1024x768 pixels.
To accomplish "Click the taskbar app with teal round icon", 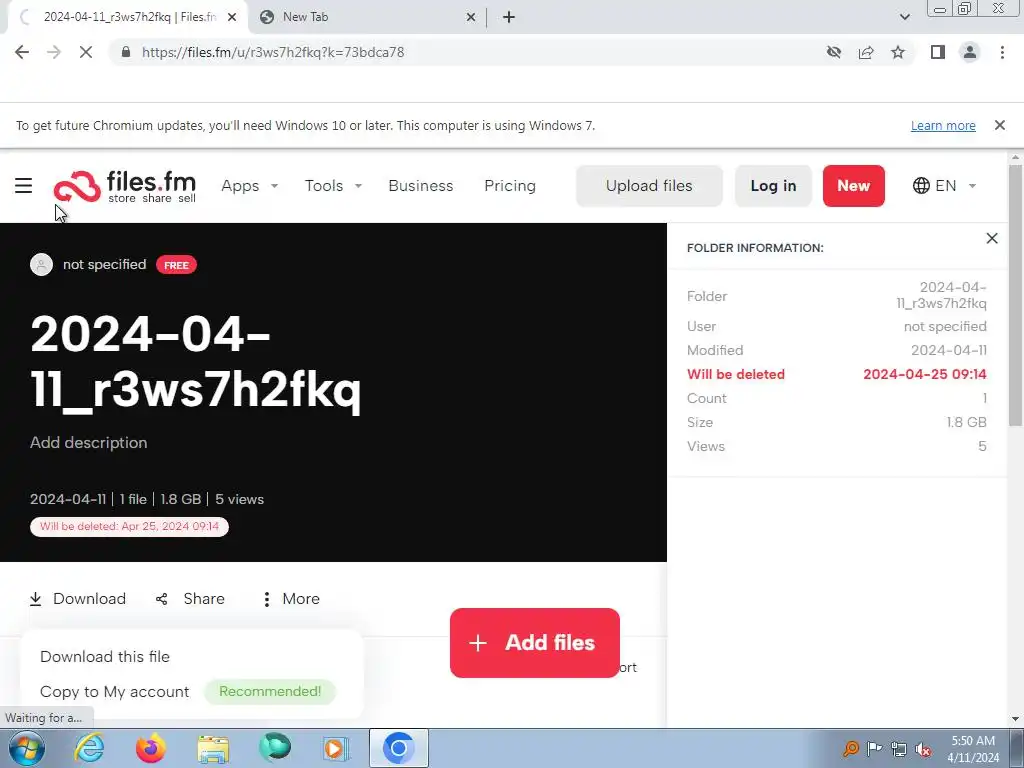I will (275, 748).
